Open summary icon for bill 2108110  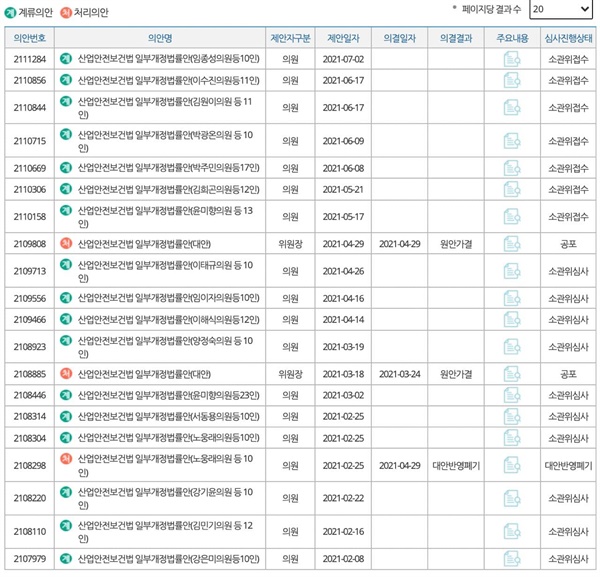pos(512,531)
